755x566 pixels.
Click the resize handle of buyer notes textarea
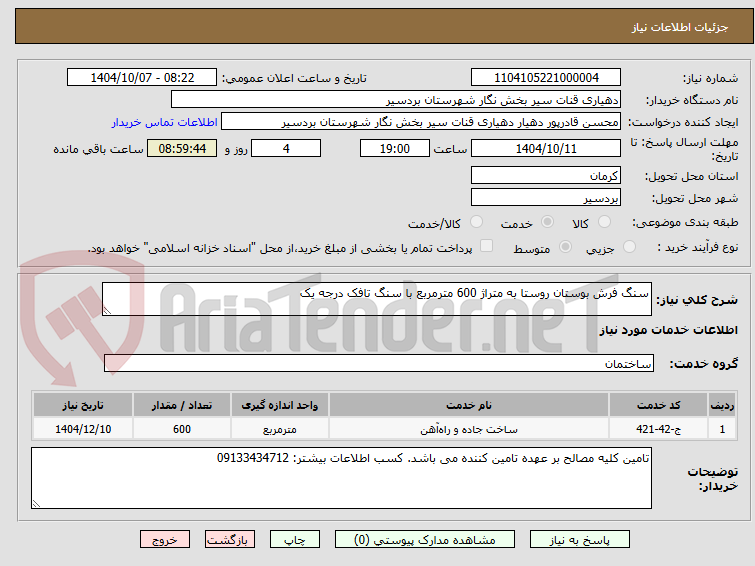pos(36,503)
